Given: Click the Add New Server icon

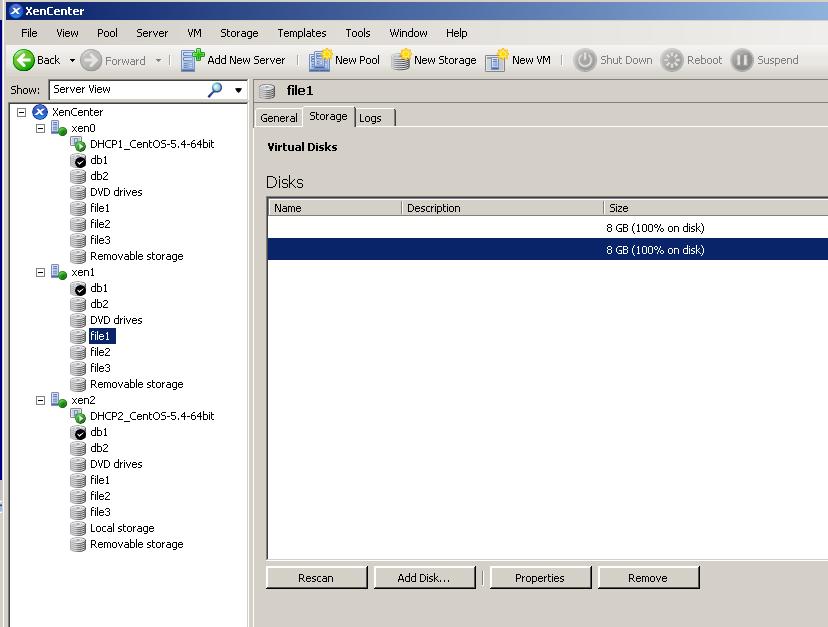Looking at the screenshot, I should pos(193,60).
